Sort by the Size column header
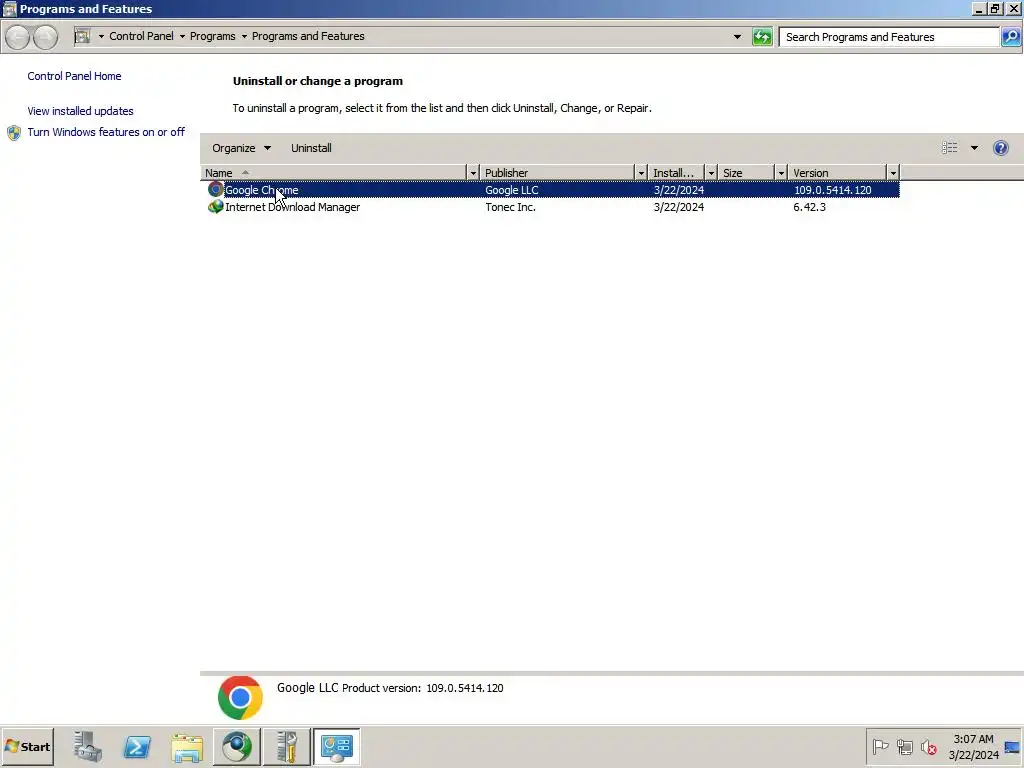 point(746,173)
